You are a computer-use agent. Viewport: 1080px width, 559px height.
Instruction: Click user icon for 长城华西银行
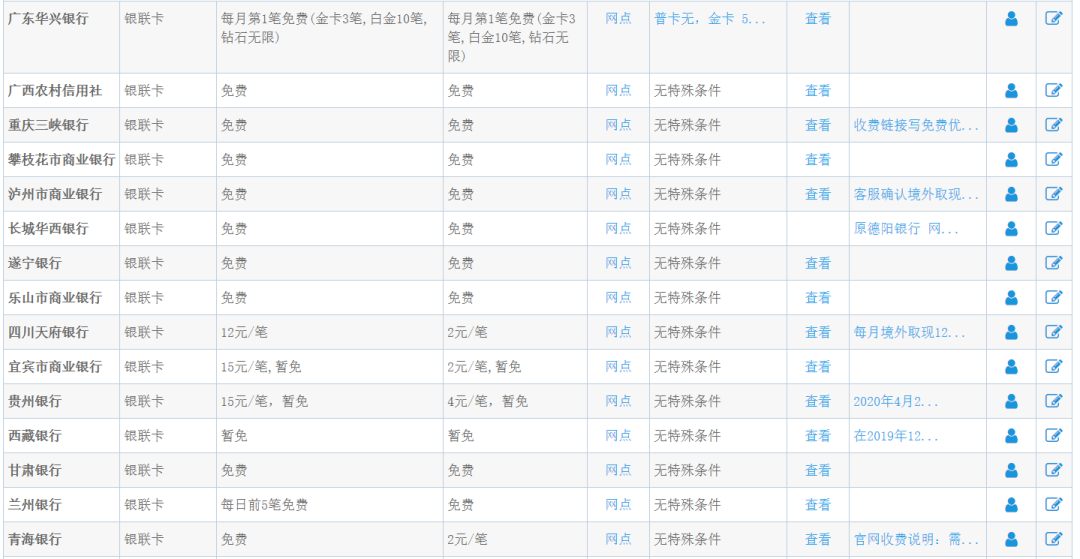pos(1011,229)
